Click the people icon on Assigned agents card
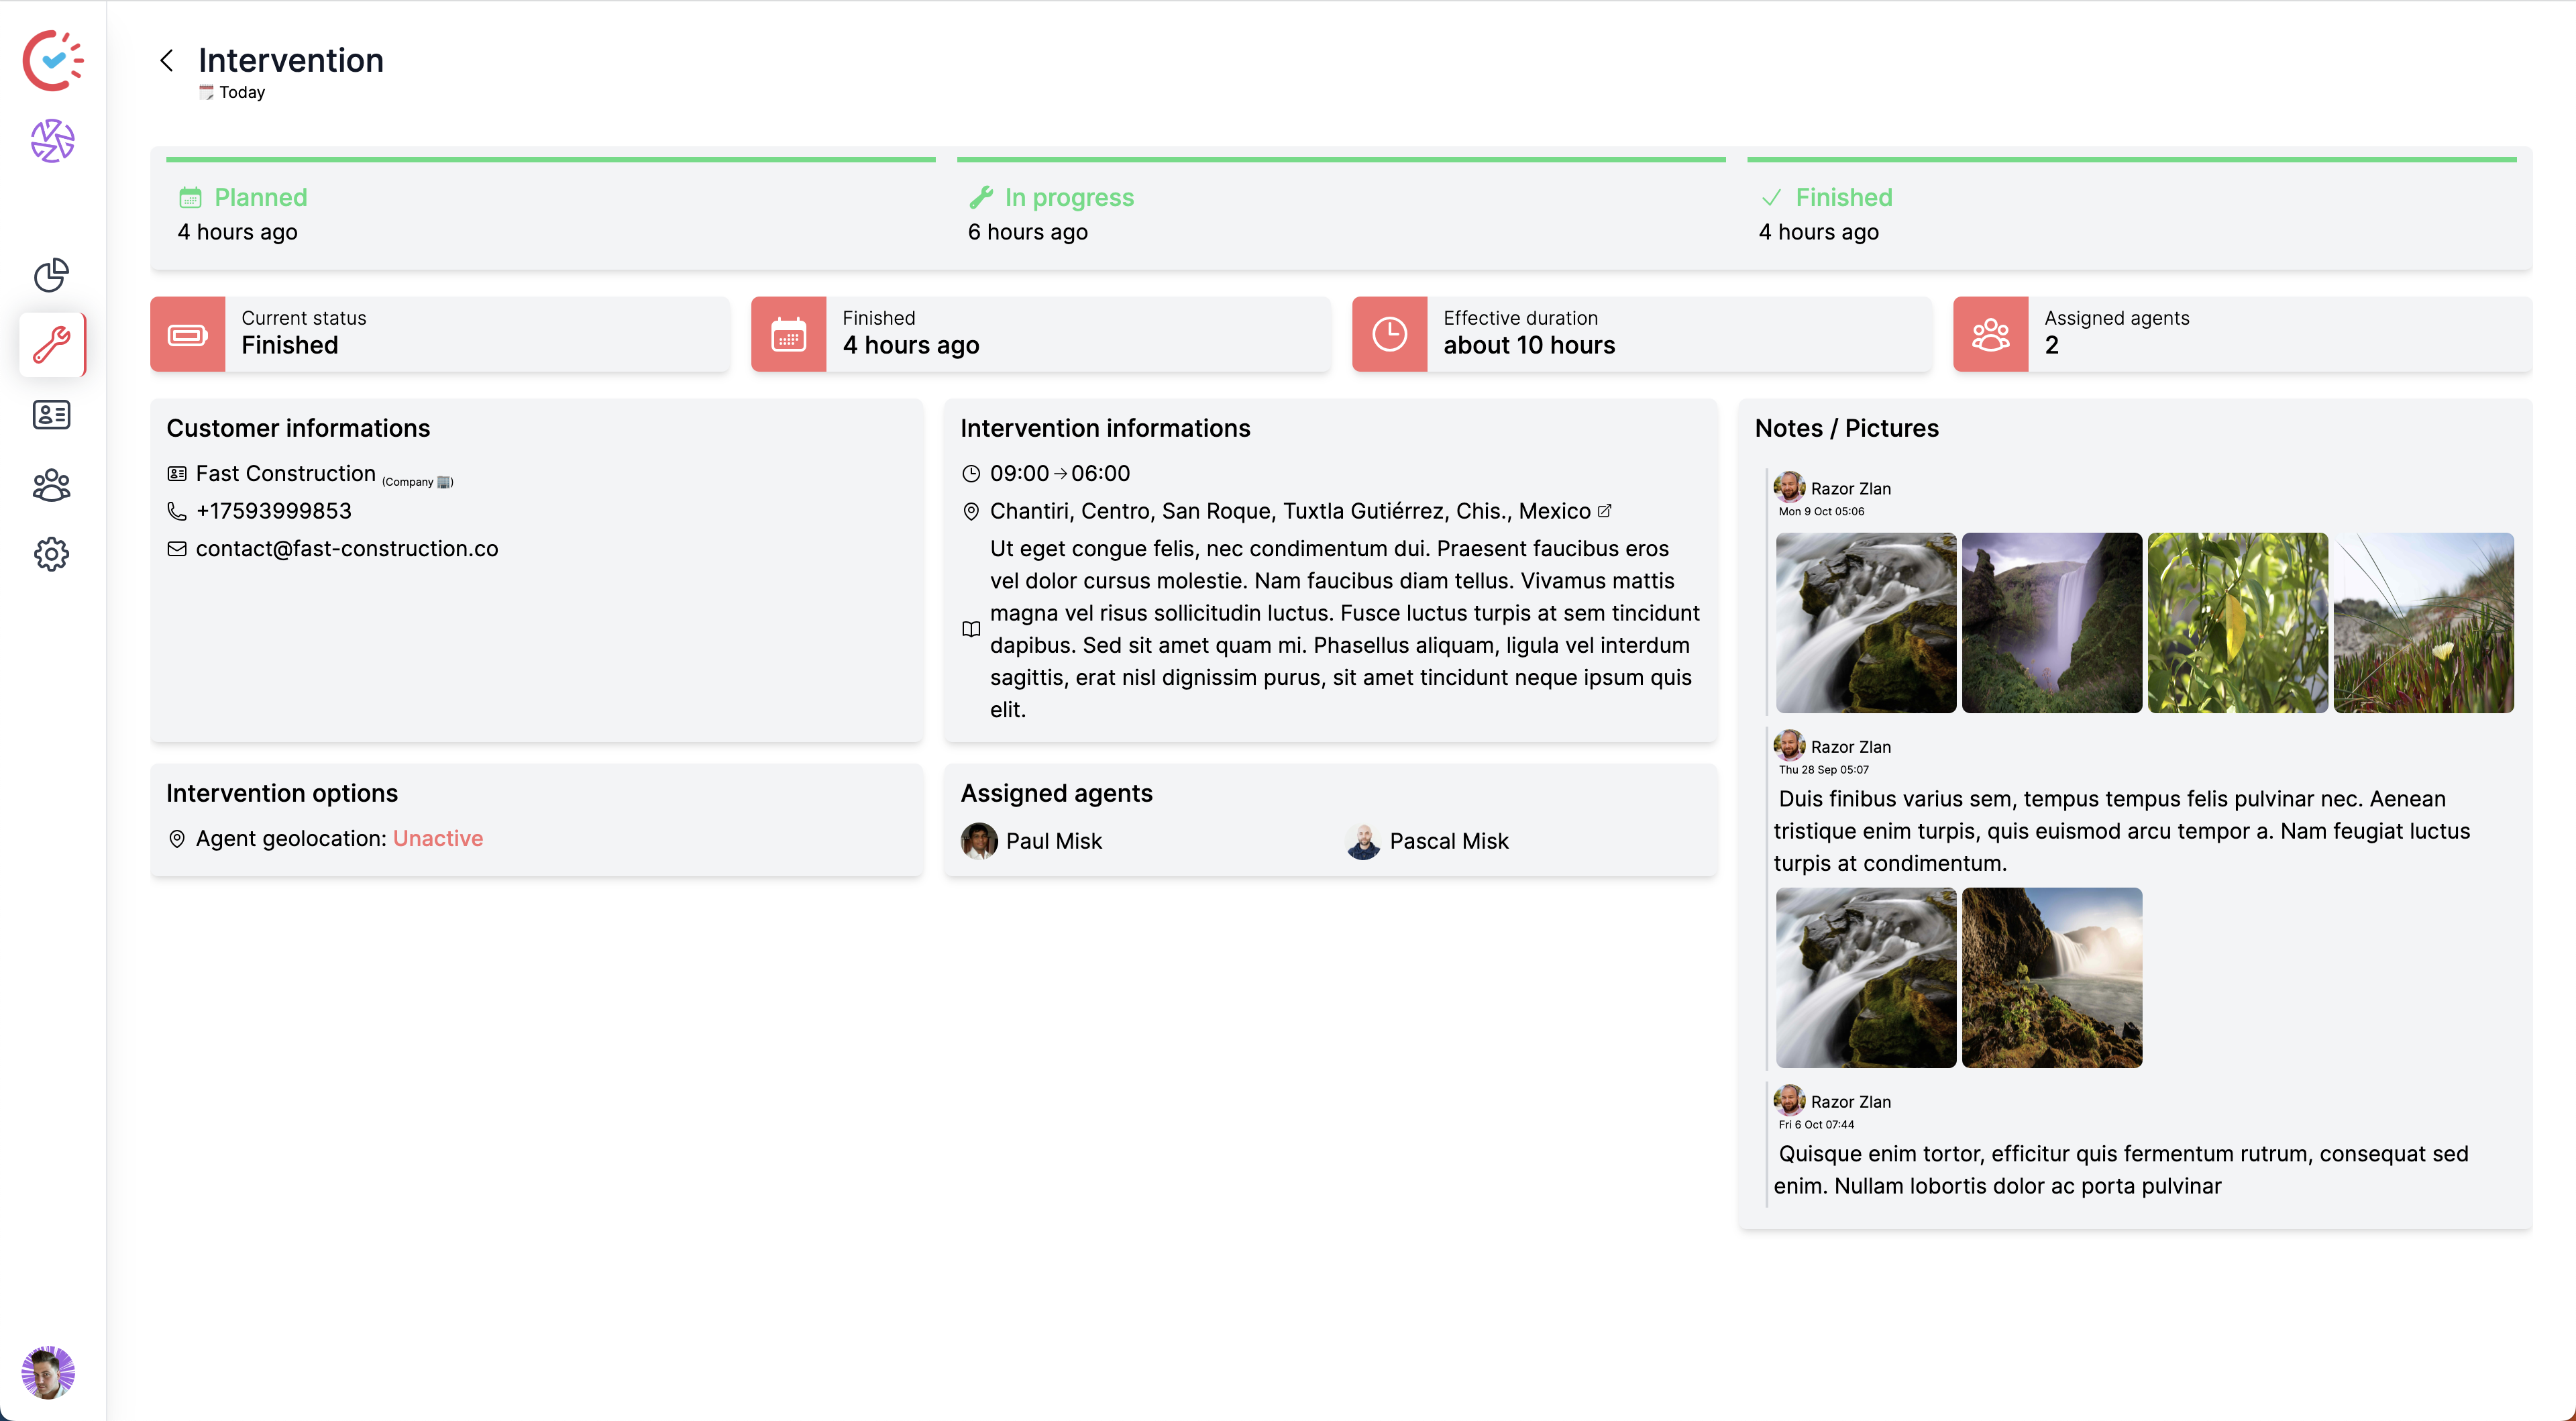 tap(1991, 334)
